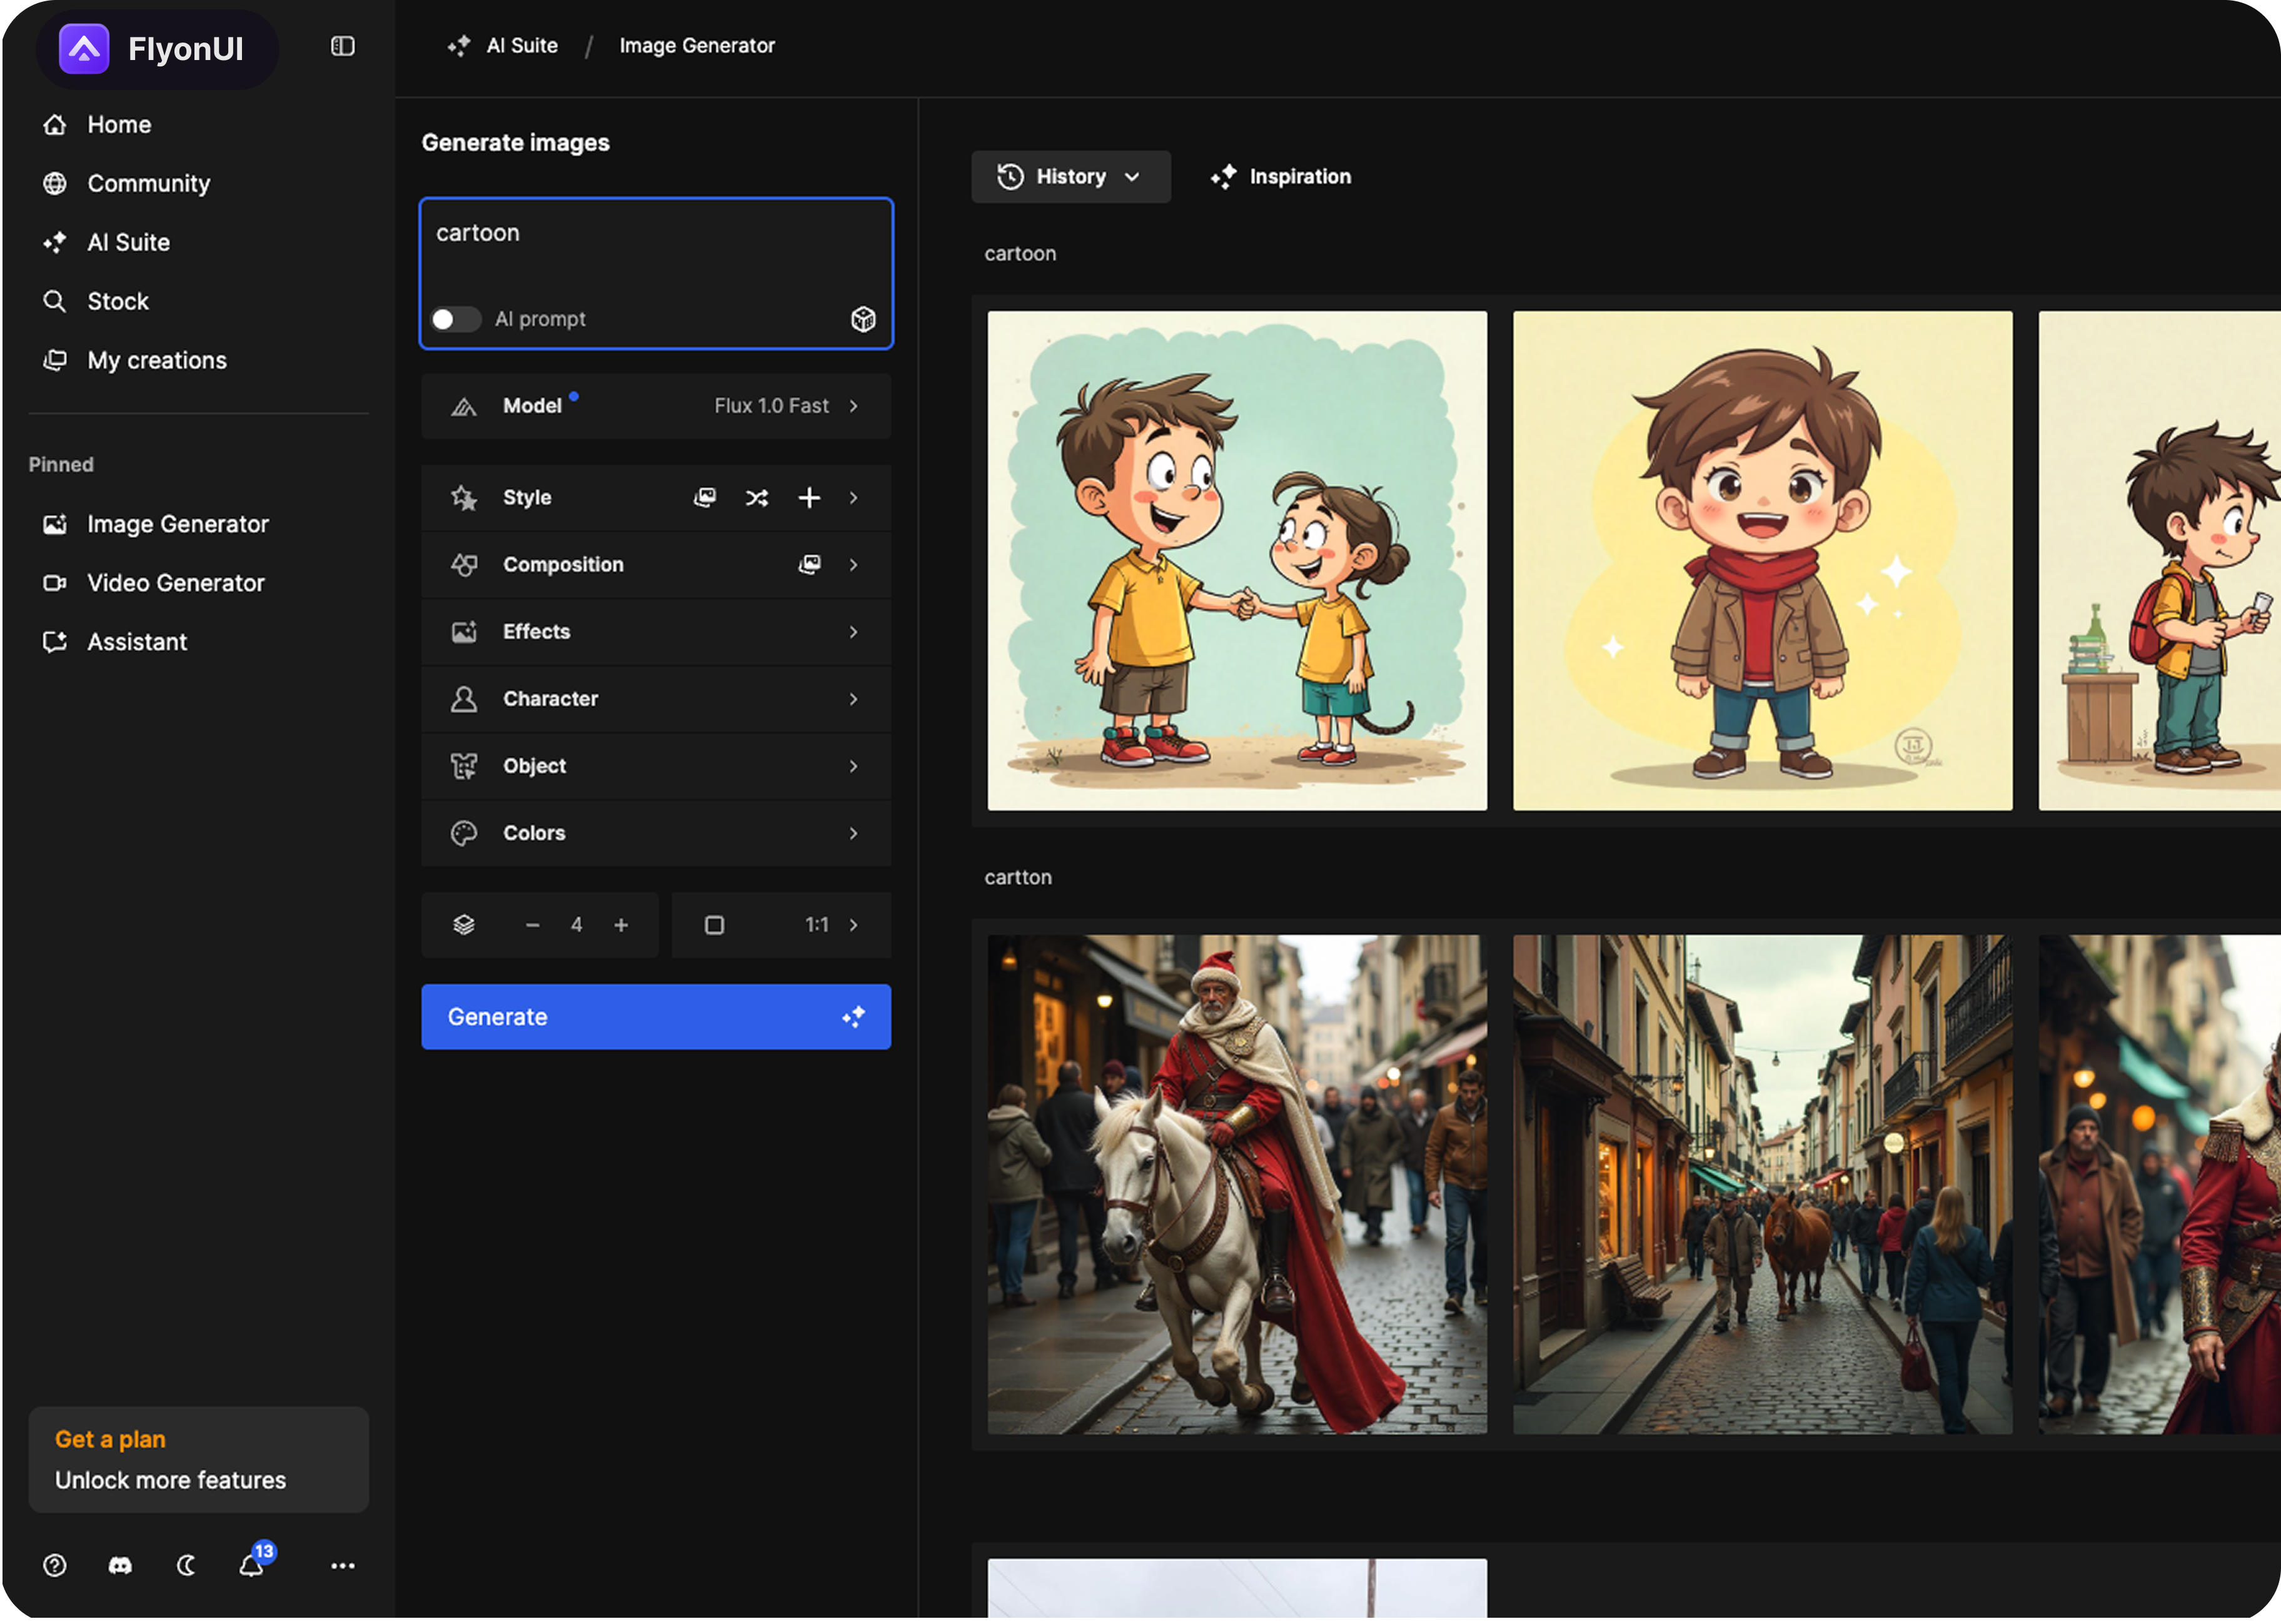Click the Pinned section label
Viewport: 2281px width, 1624px height.
61,465
